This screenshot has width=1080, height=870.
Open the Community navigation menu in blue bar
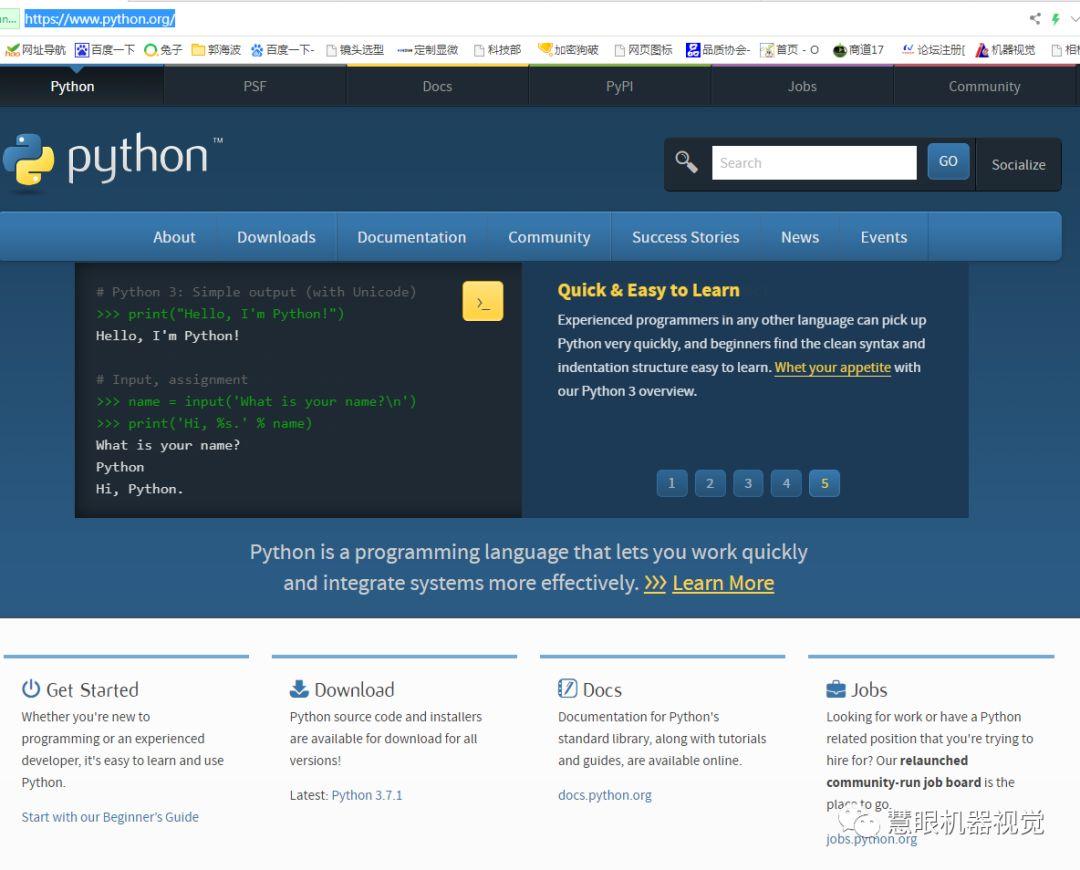click(x=549, y=237)
